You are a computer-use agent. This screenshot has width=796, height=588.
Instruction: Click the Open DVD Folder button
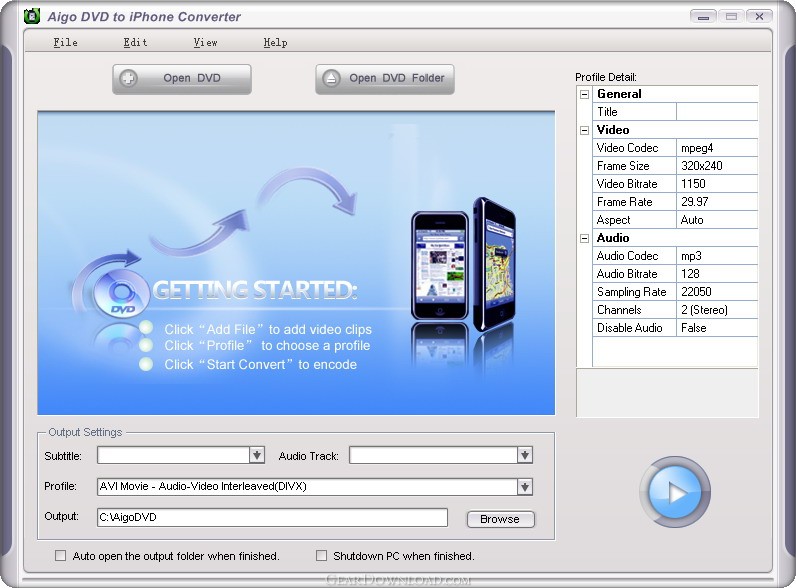click(x=385, y=79)
